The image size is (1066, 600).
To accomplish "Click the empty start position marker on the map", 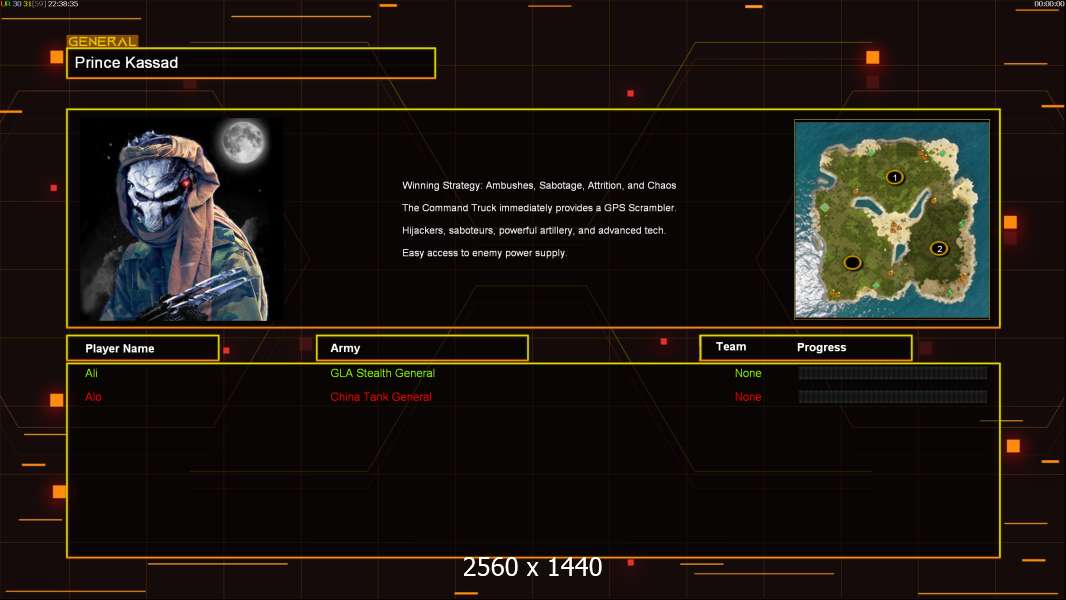I will pyautogui.click(x=852, y=263).
